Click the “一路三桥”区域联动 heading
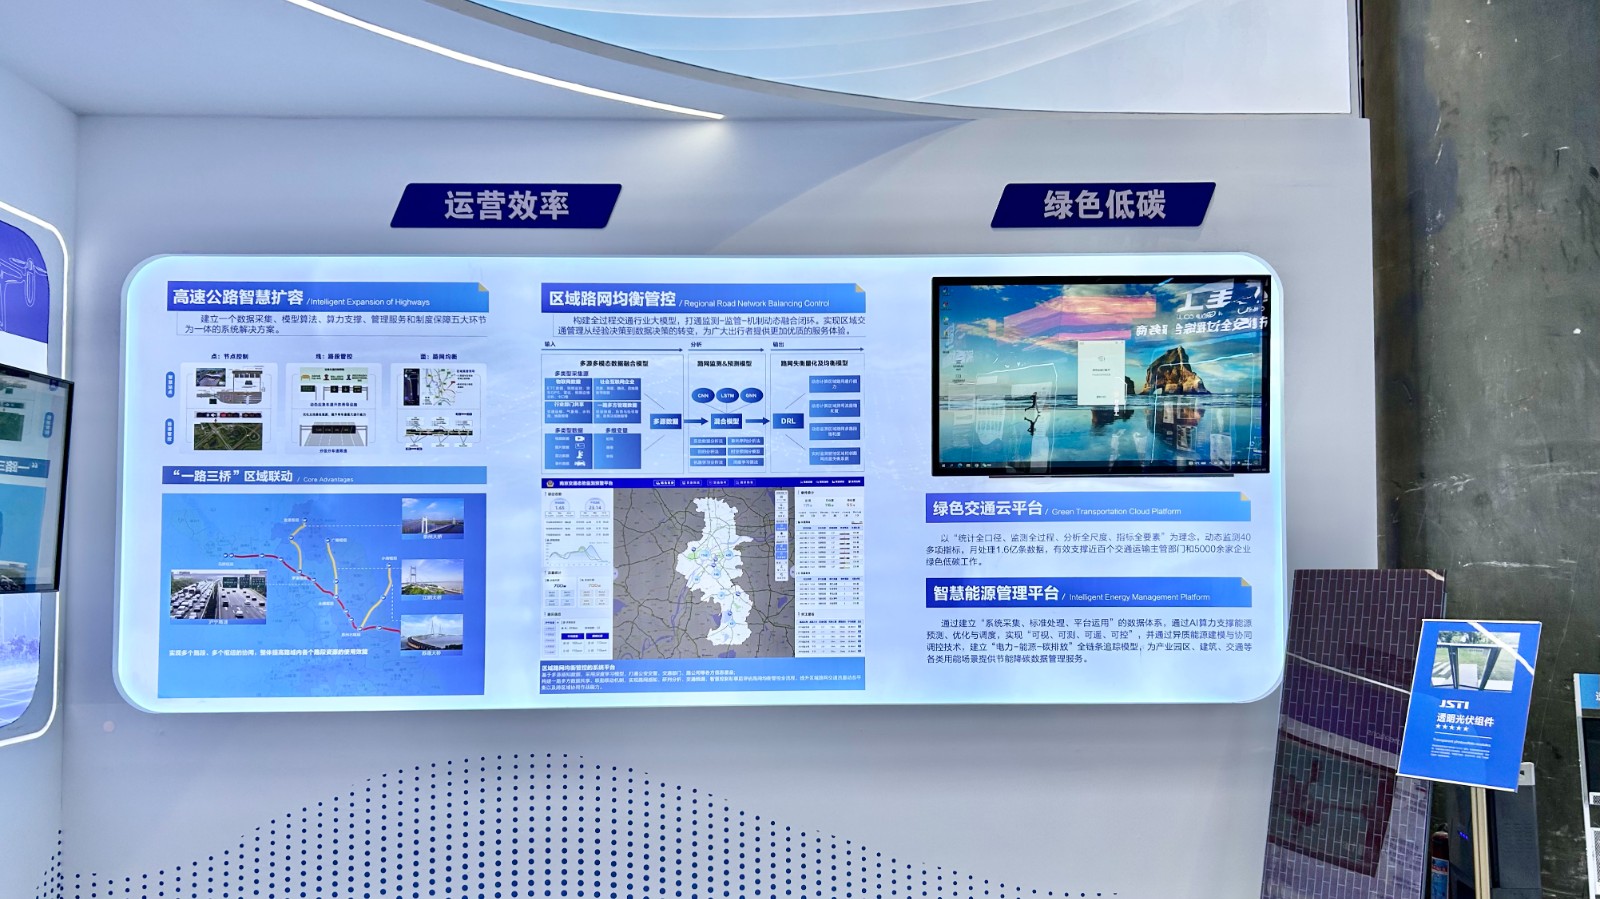This screenshot has width=1600, height=899. pyautogui.click(x=233, y=476)
